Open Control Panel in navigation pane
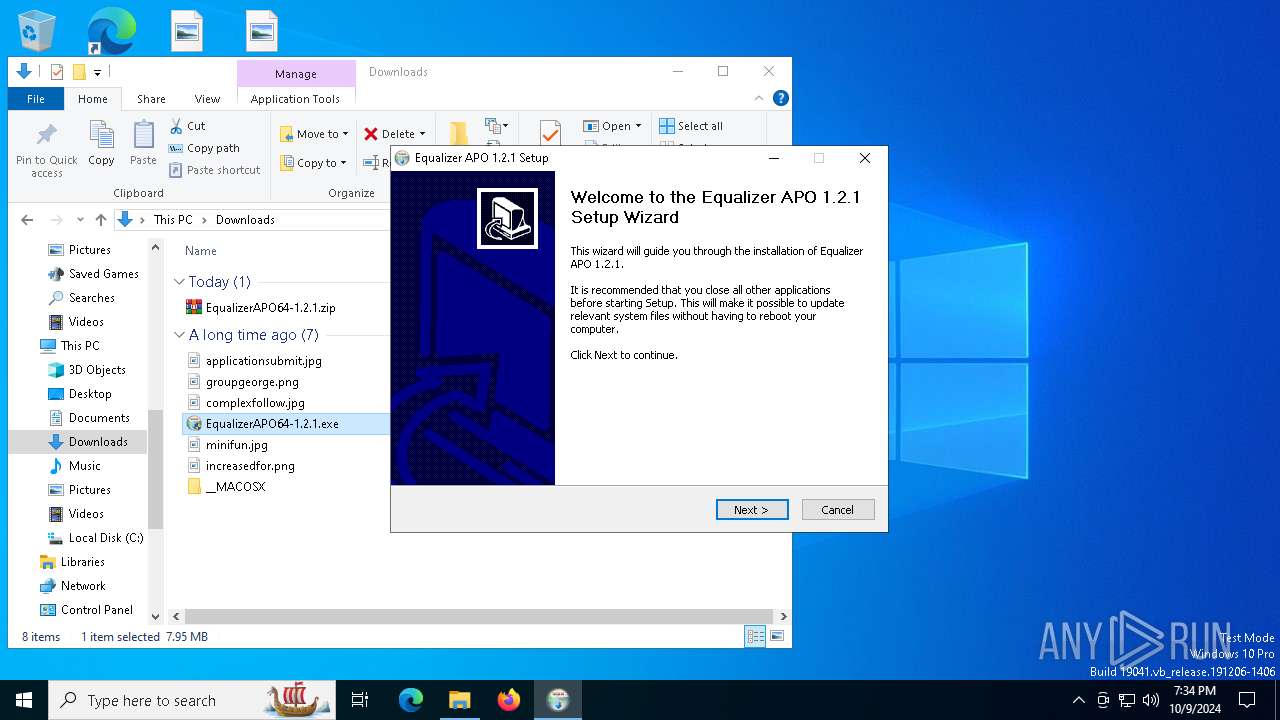The height and width of the screenshot is (720, 1280). pyautogui.click(x=86, y=610)
